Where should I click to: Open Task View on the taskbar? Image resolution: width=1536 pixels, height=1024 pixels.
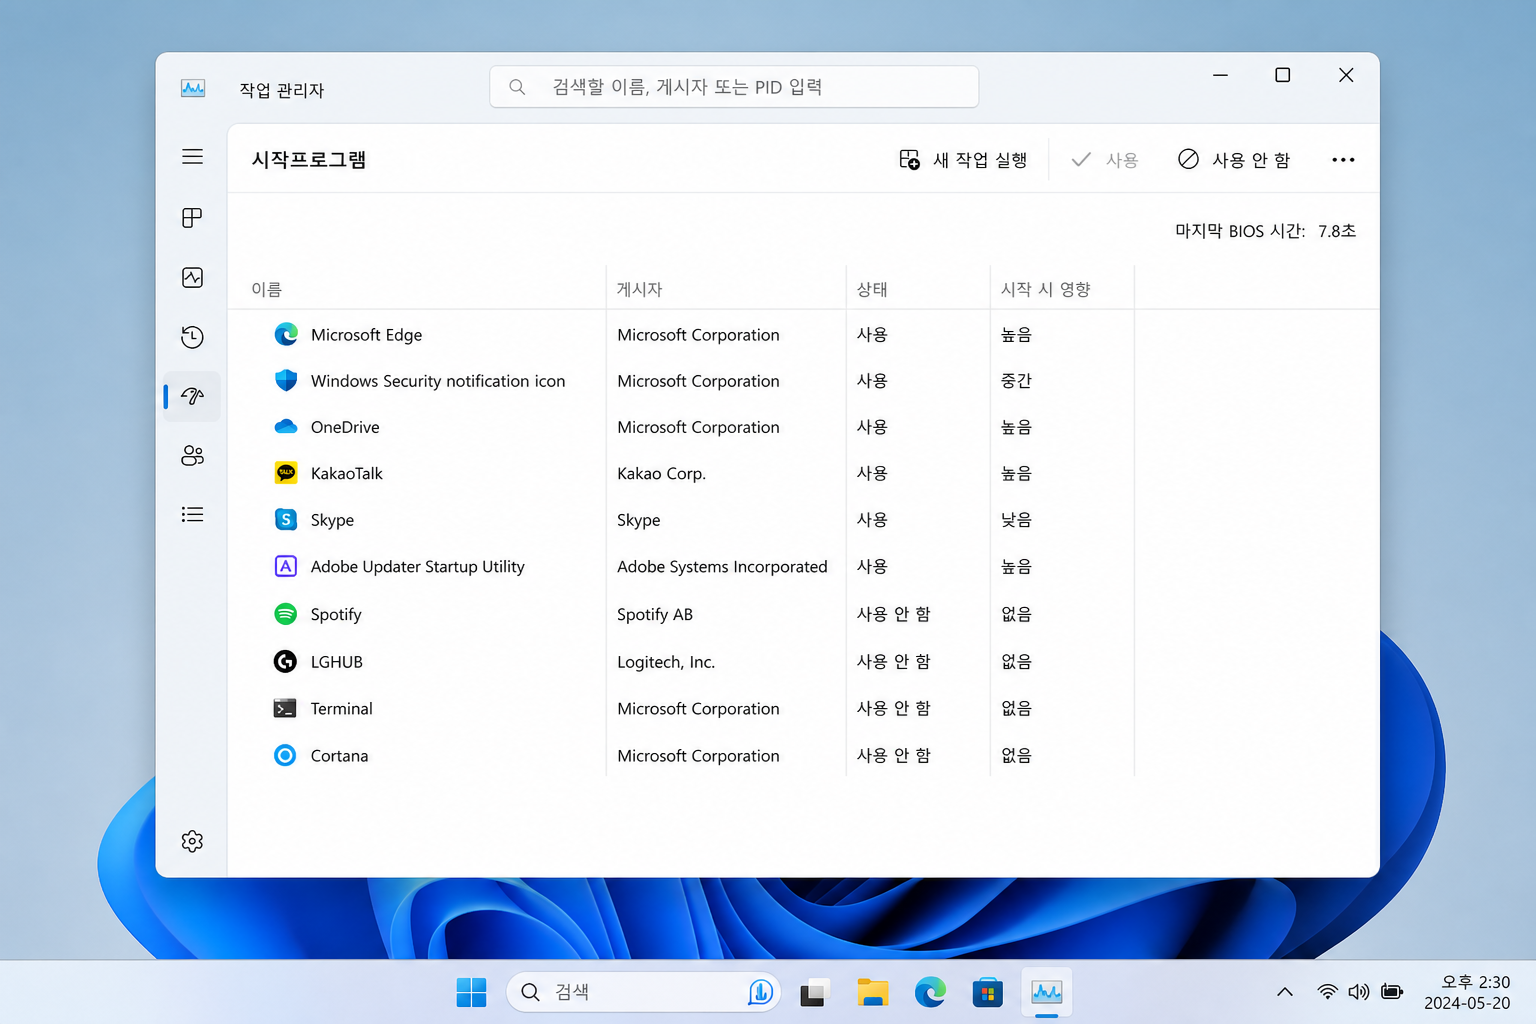click(x=815, y=992)
